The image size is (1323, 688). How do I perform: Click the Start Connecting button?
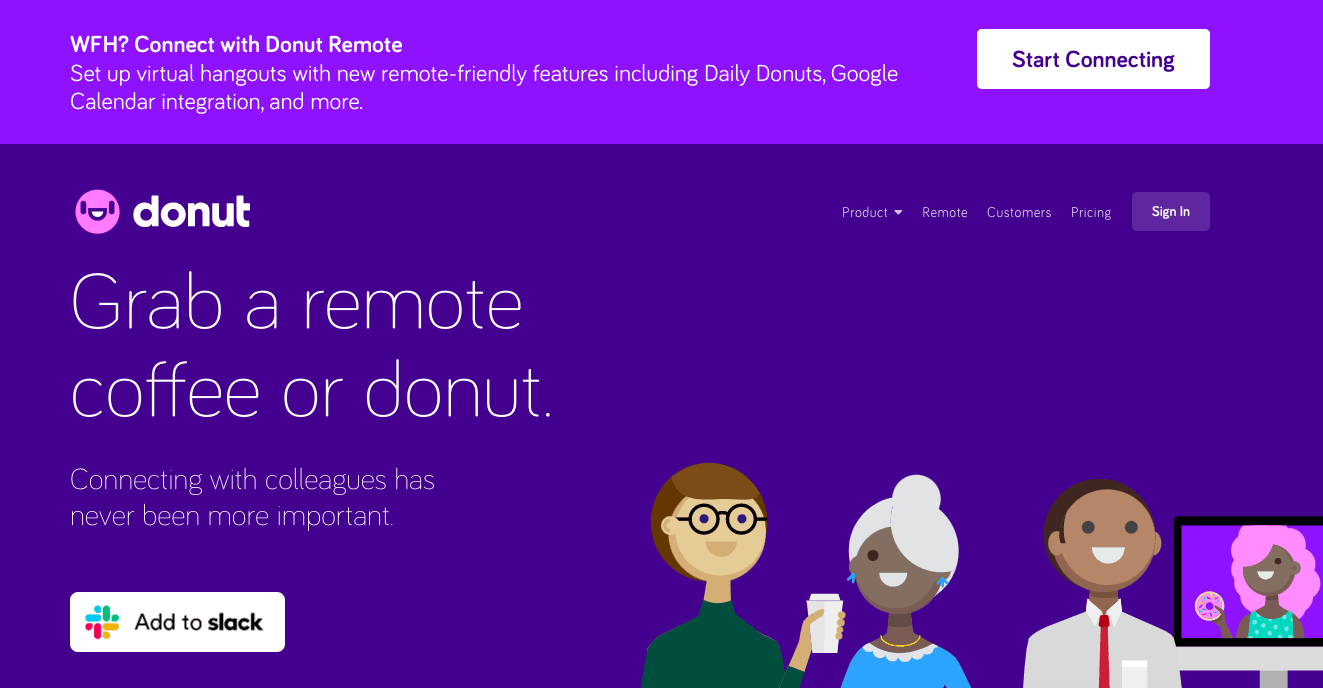point(1093,59)
